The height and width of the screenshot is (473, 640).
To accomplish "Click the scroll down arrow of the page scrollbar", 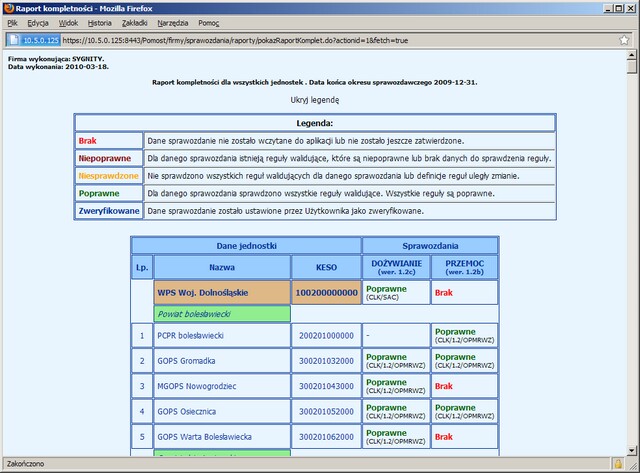I will pyautogui.click(x=632, y=451).
